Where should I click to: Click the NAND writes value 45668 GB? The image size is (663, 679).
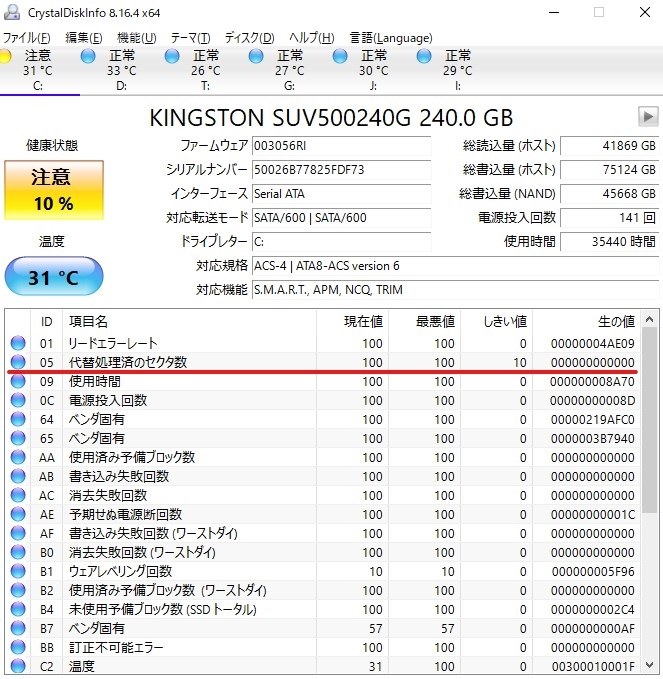(x=610, y=194)
